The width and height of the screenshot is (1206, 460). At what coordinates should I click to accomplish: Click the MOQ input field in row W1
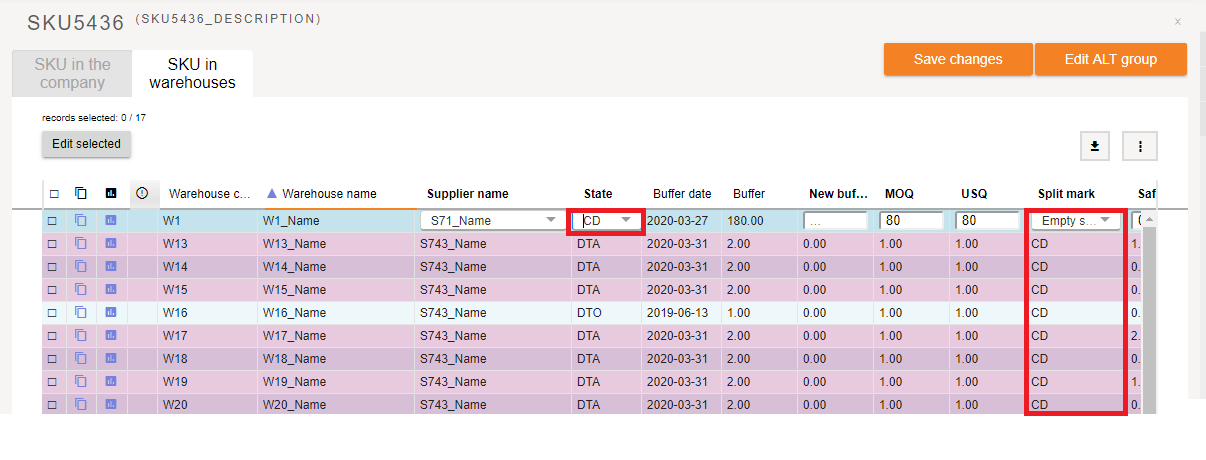[911, 220]
